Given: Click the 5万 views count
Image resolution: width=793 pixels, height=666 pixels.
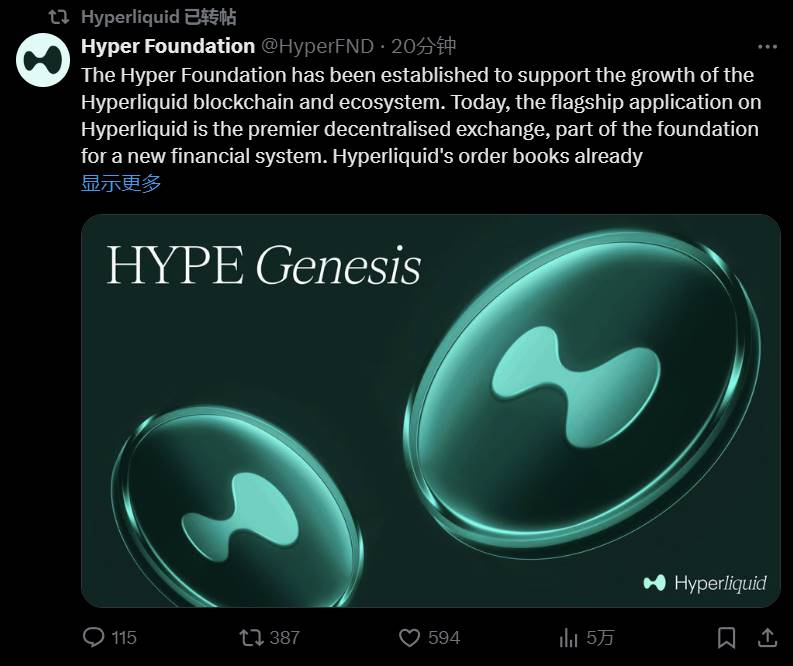Looking at the screenshot, I should pyautogui.click(x=601, y=637).
